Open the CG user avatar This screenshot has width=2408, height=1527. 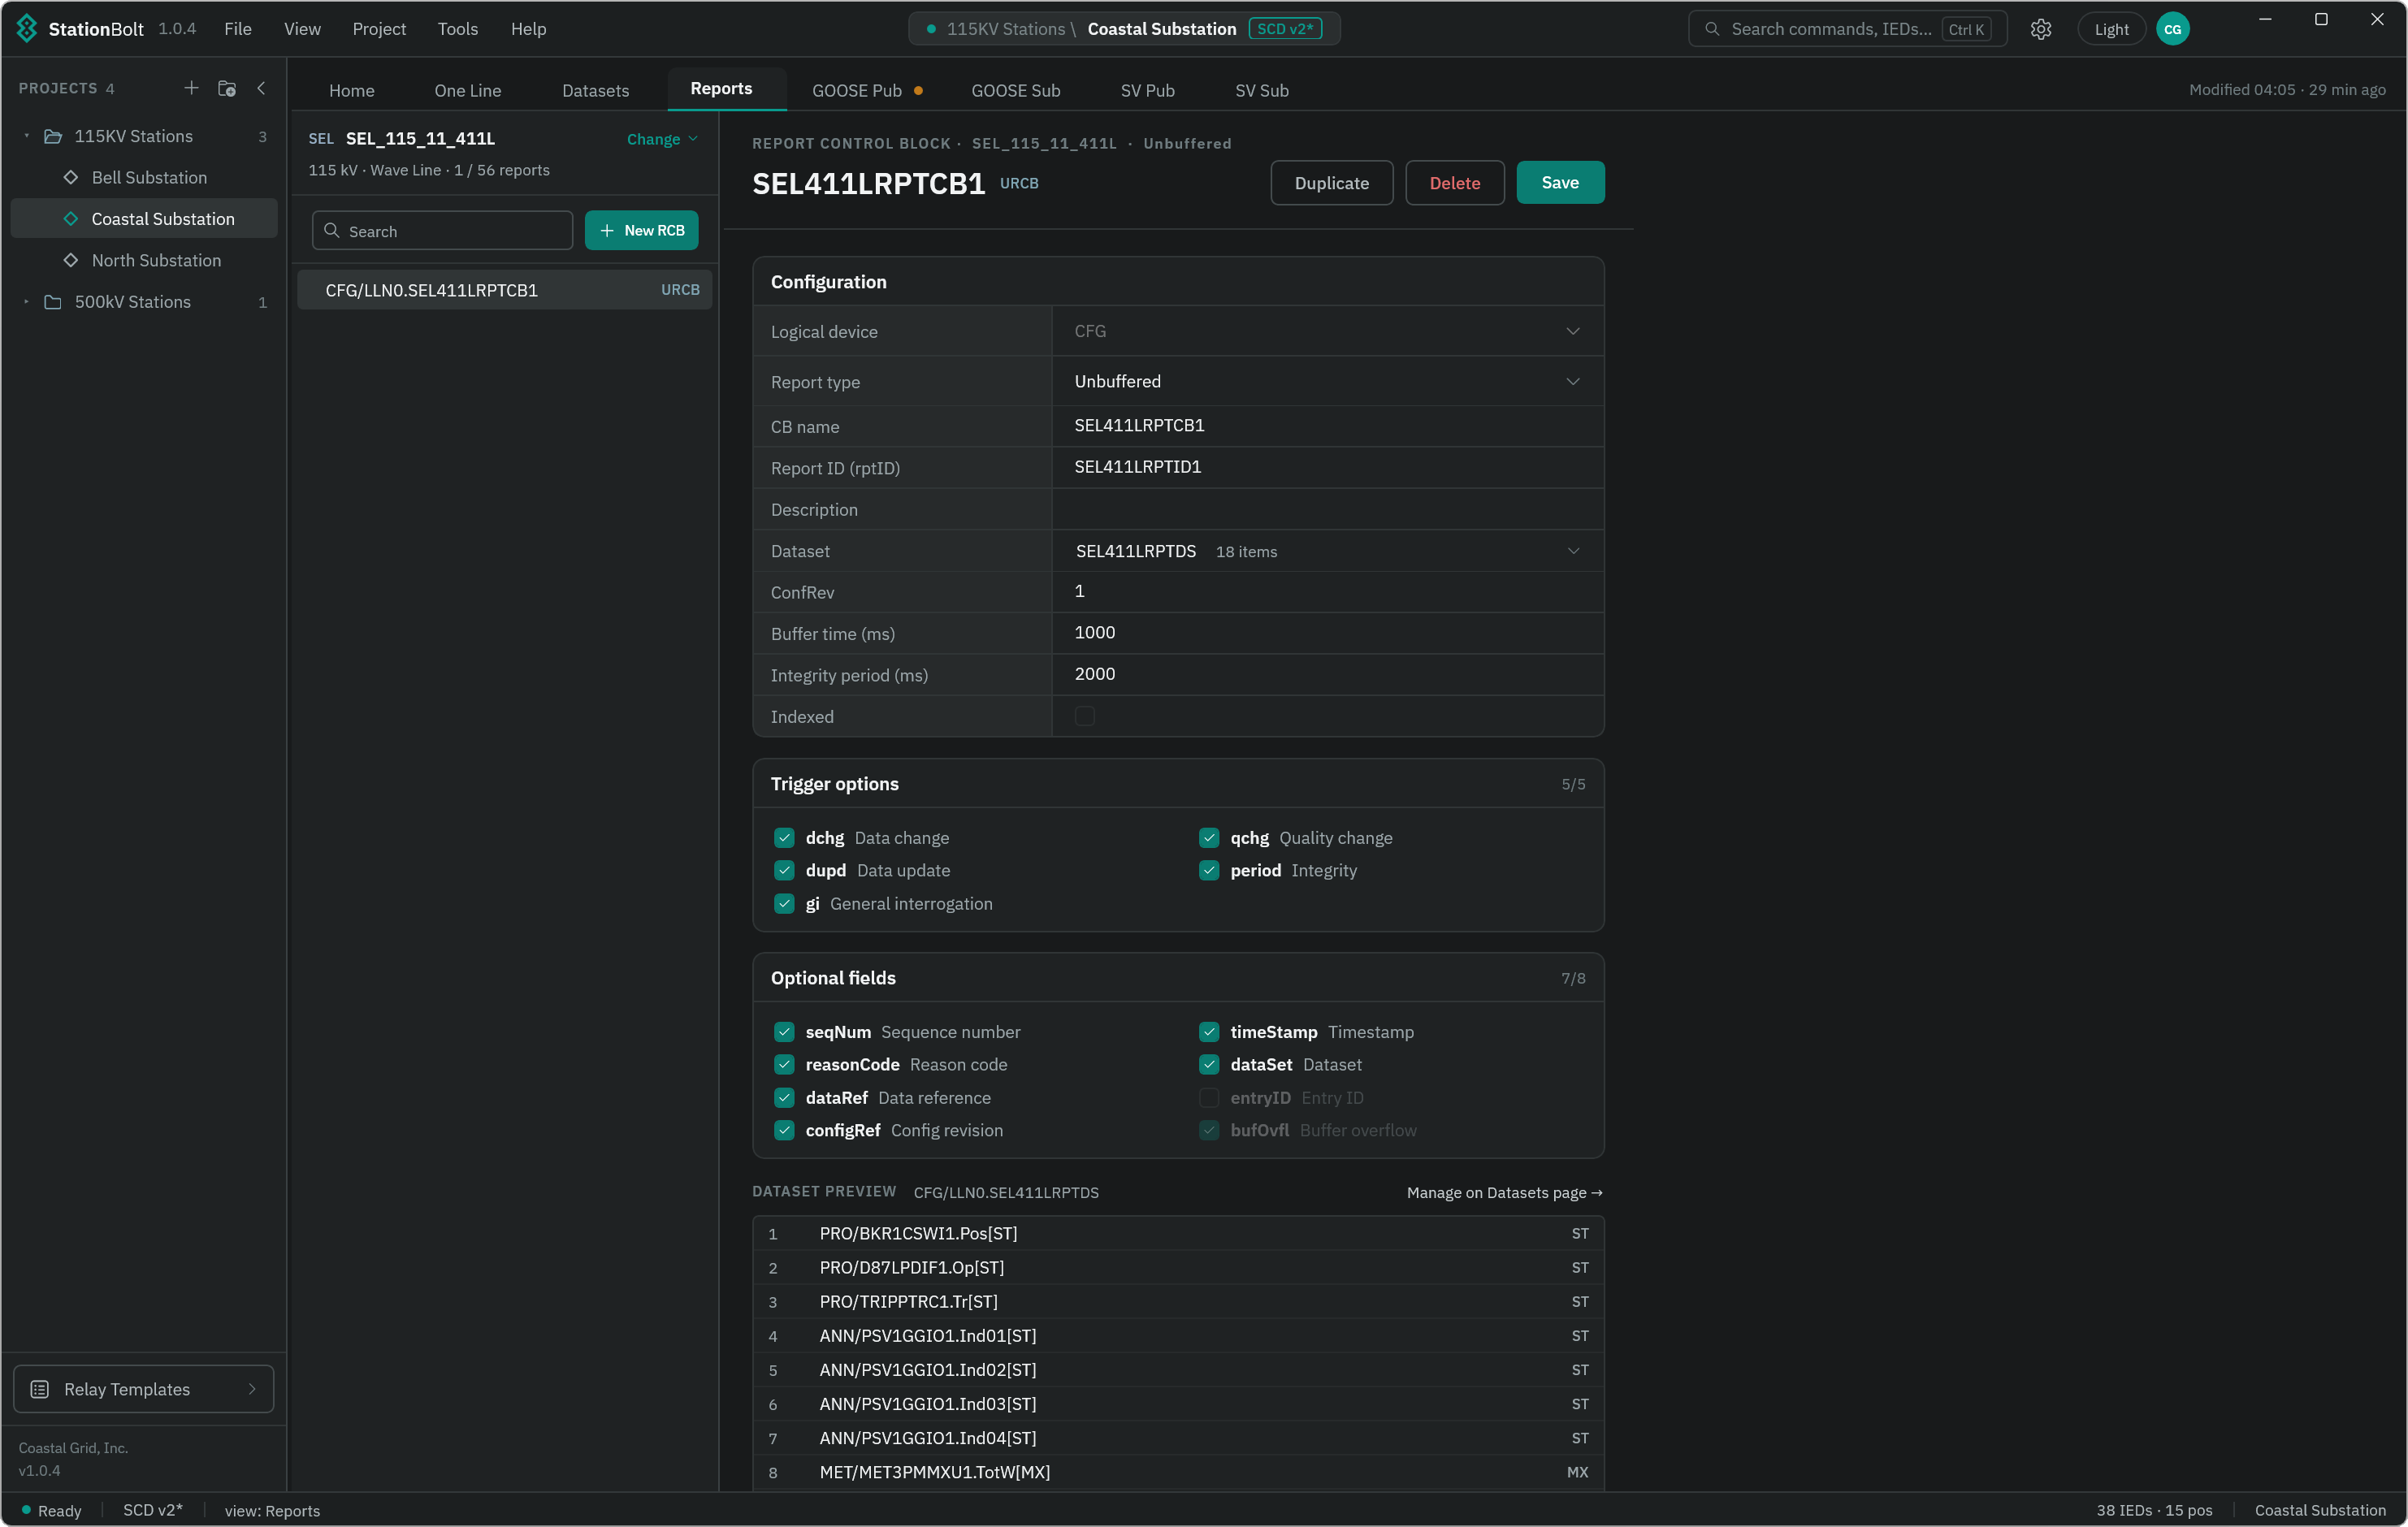tap(2172, 29)
